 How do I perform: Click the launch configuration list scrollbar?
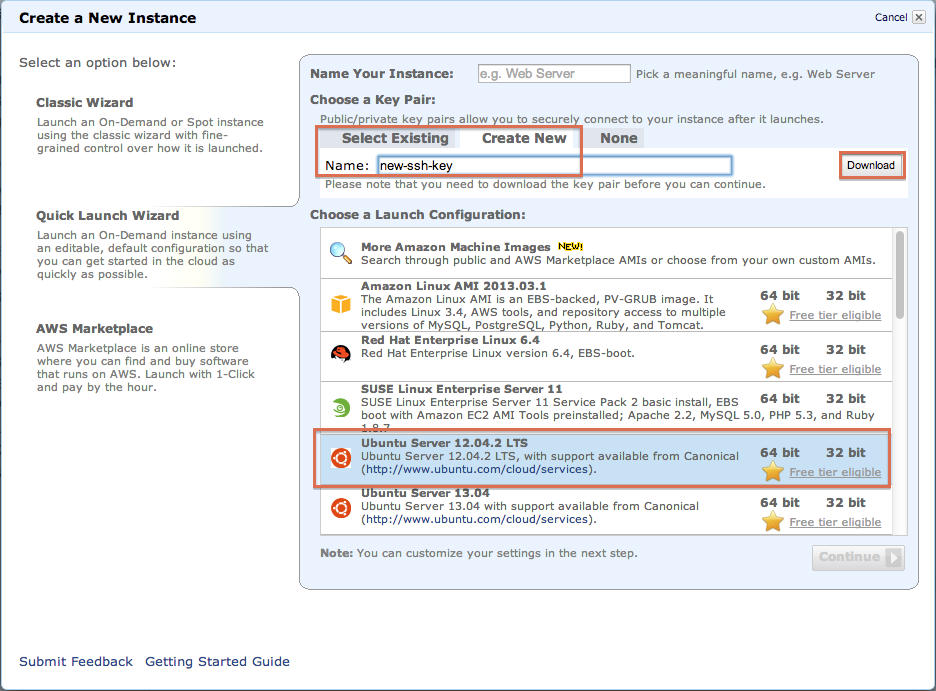900,275
